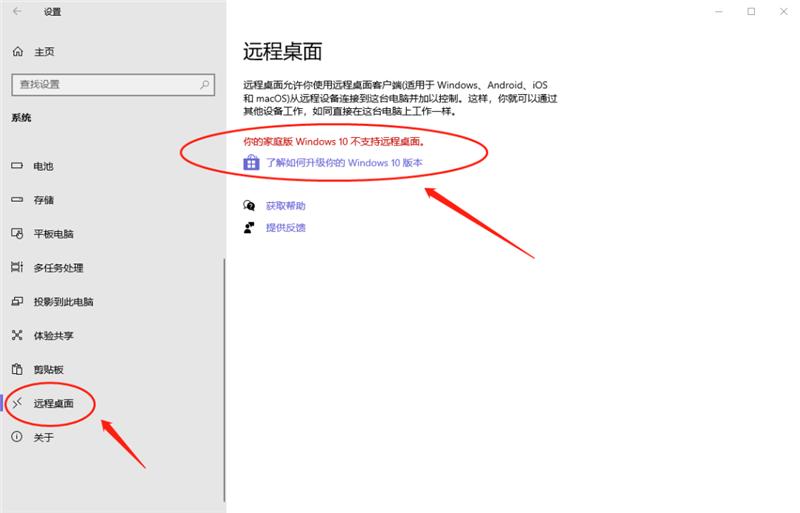Open the 电池 settings page

point(43,166)
